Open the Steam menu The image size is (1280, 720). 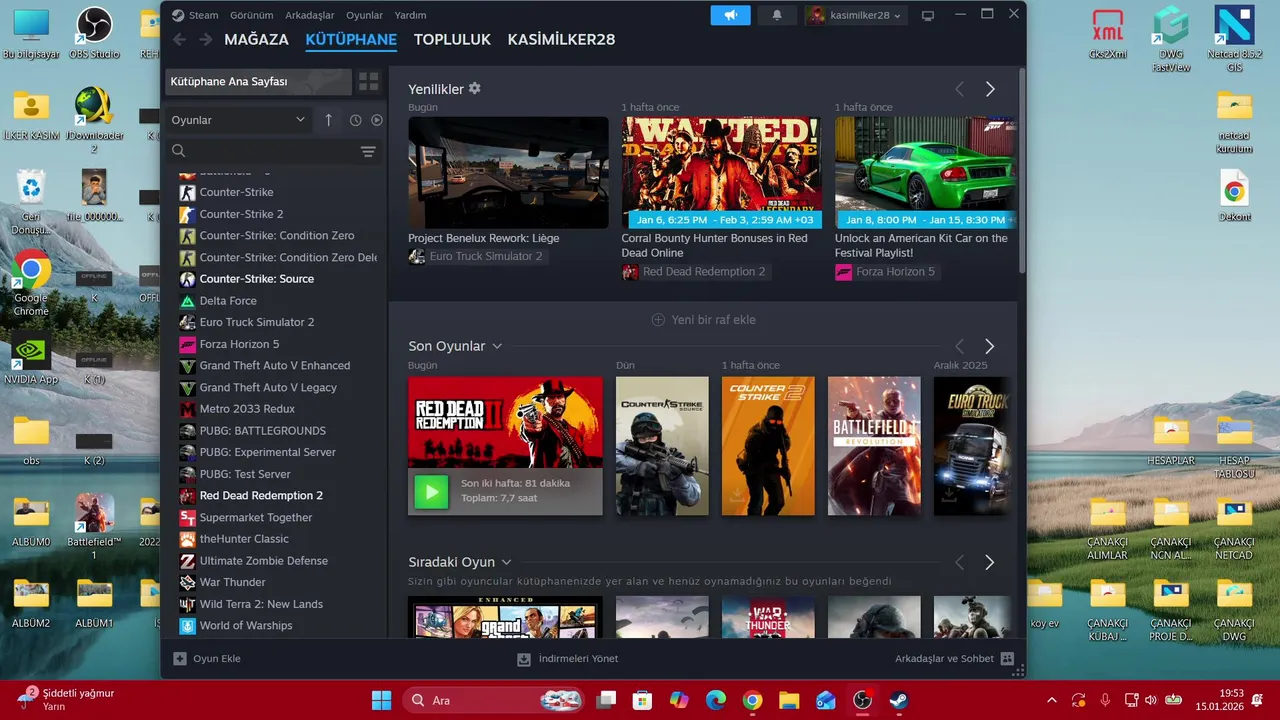(x=203, y=15)
